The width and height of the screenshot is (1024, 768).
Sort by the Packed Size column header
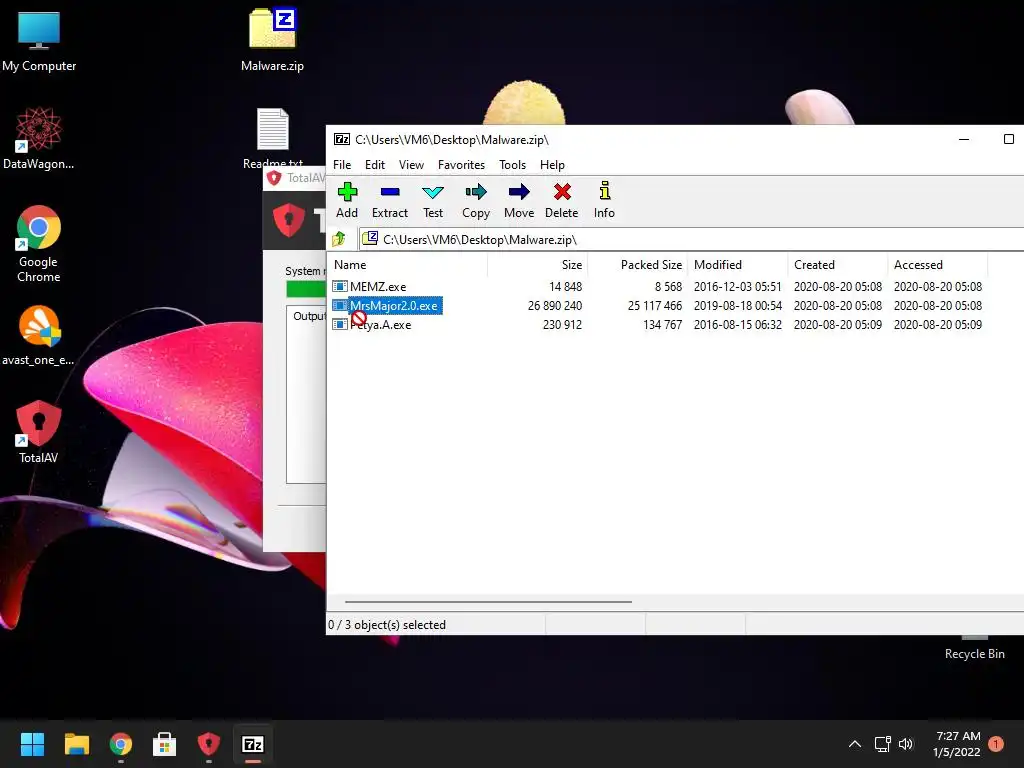point(638,264)
